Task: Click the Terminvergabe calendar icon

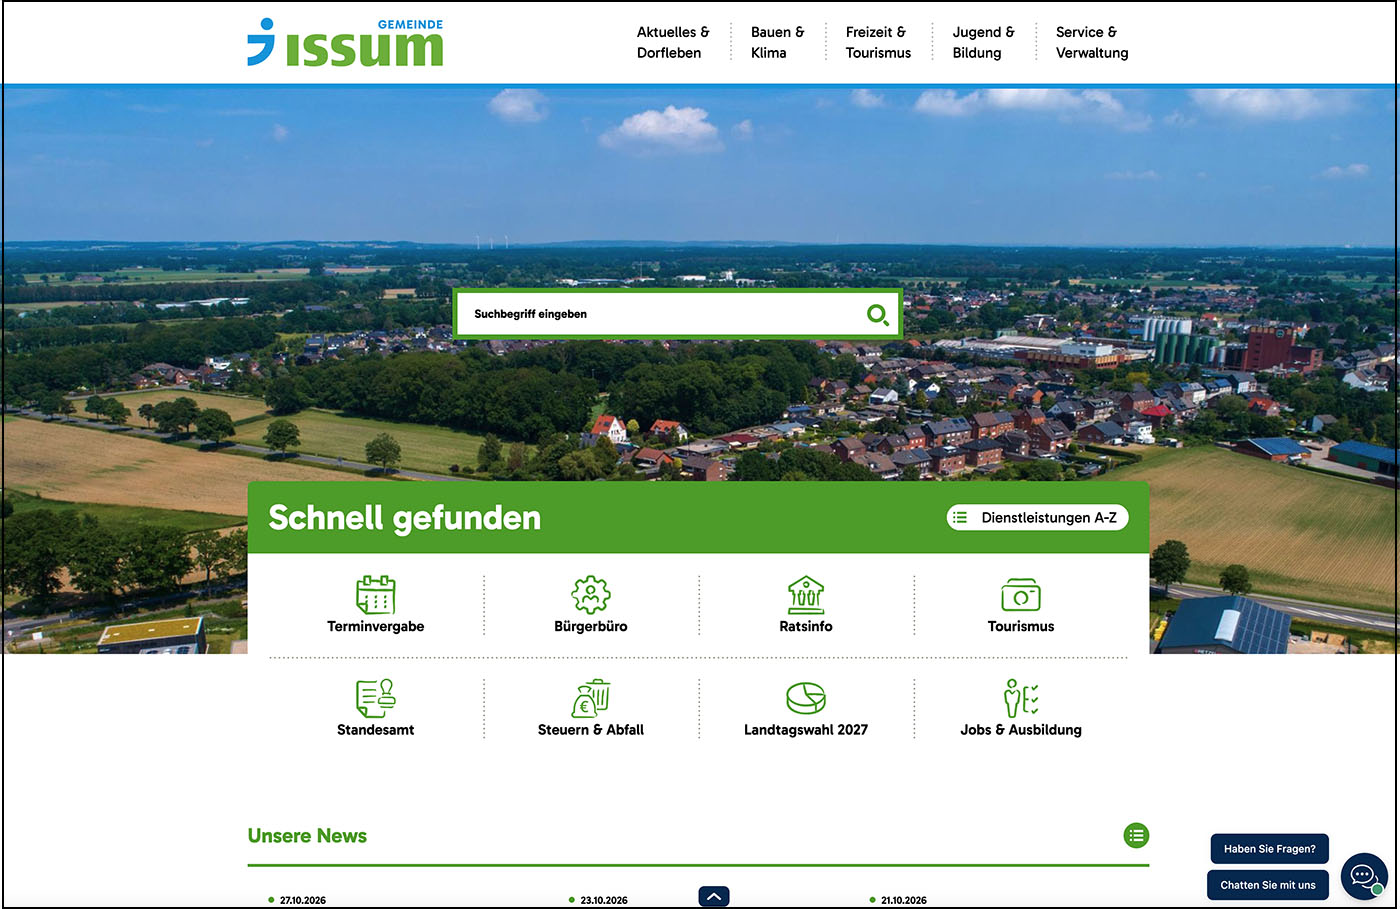Action: pos(376,595)
